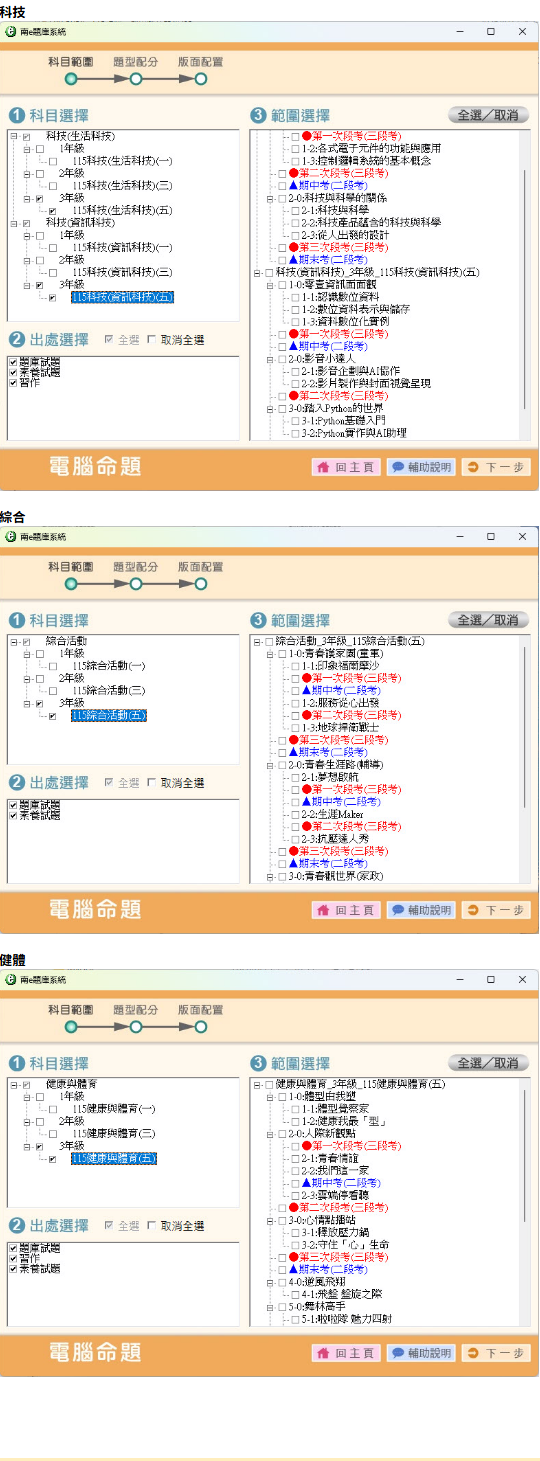This screenshot has width=540, height=1461.
Task: Check 115綜合活動(一) in the 綜合 window
Action: point(54,665)
